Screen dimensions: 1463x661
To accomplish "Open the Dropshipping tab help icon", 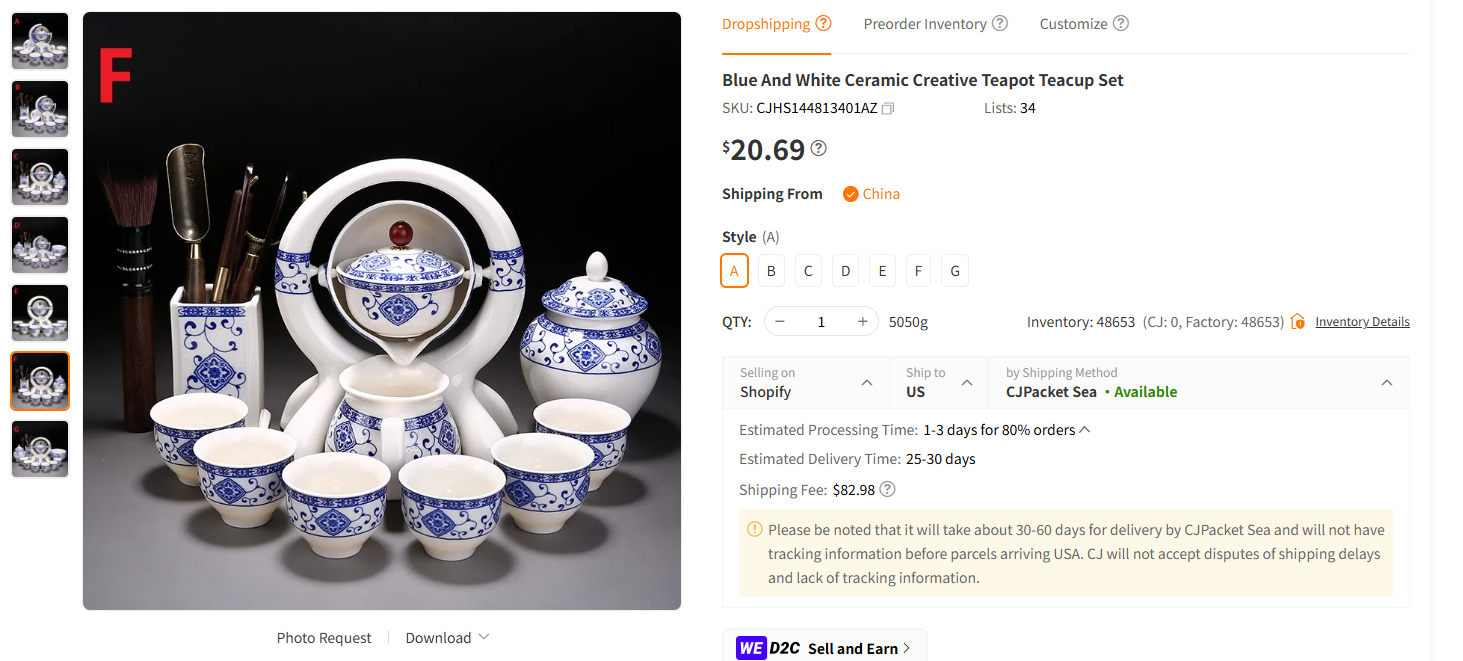I will (x=824, y=22).
